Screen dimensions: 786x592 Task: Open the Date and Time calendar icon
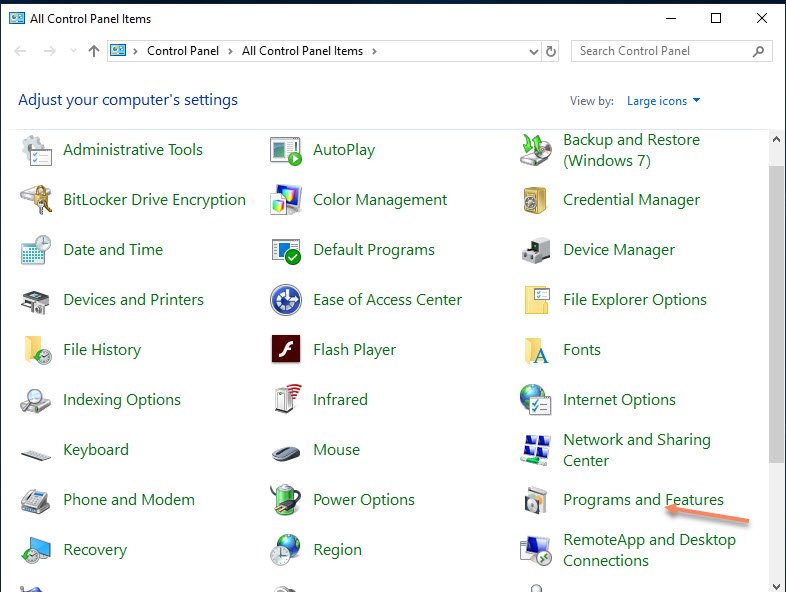[36, 250]
